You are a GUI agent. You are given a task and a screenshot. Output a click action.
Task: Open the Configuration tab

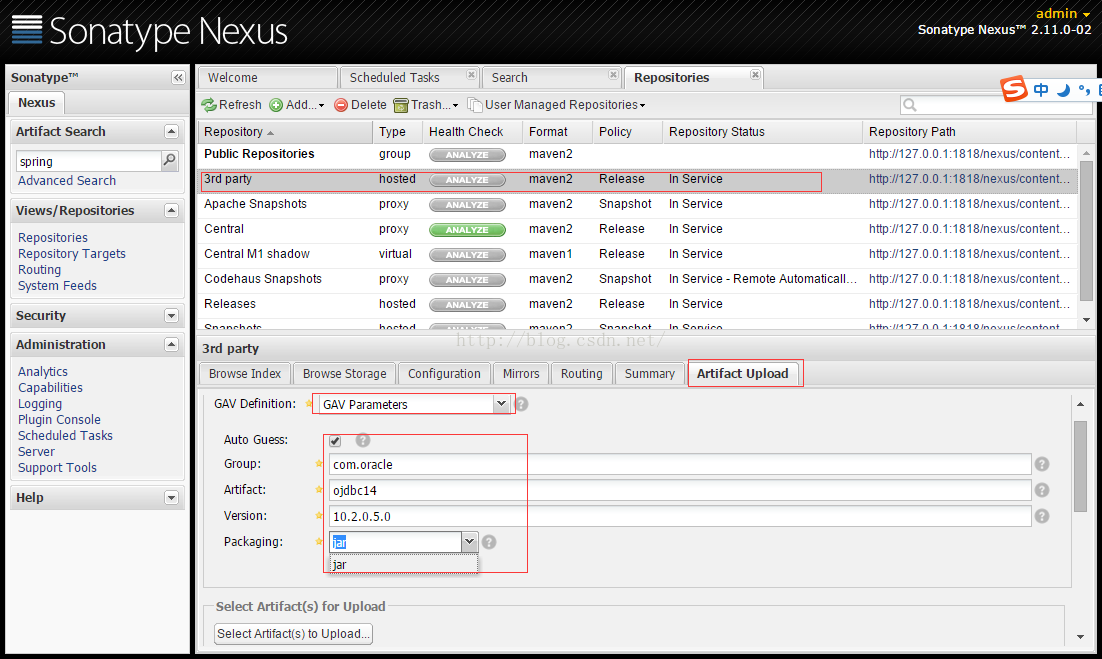click(x=444, y=374)
